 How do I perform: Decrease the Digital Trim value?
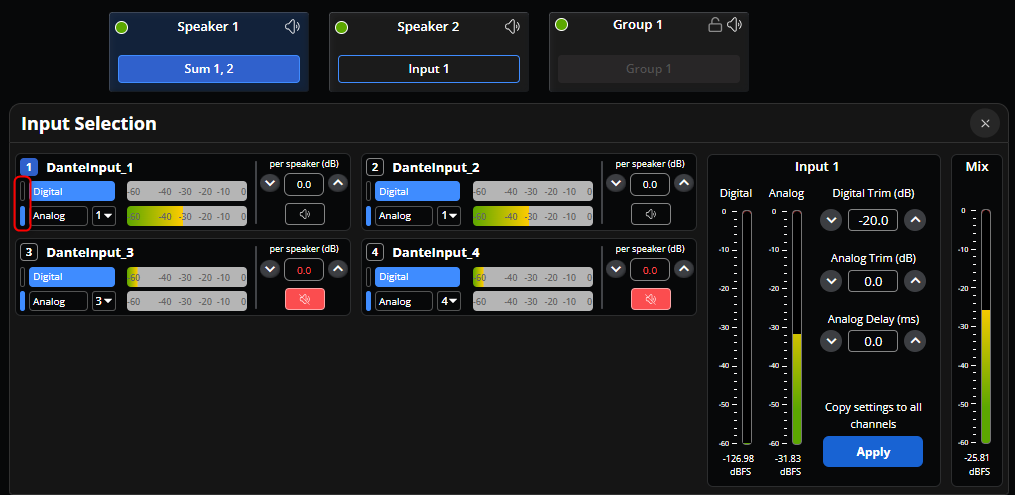click(831, 221)
